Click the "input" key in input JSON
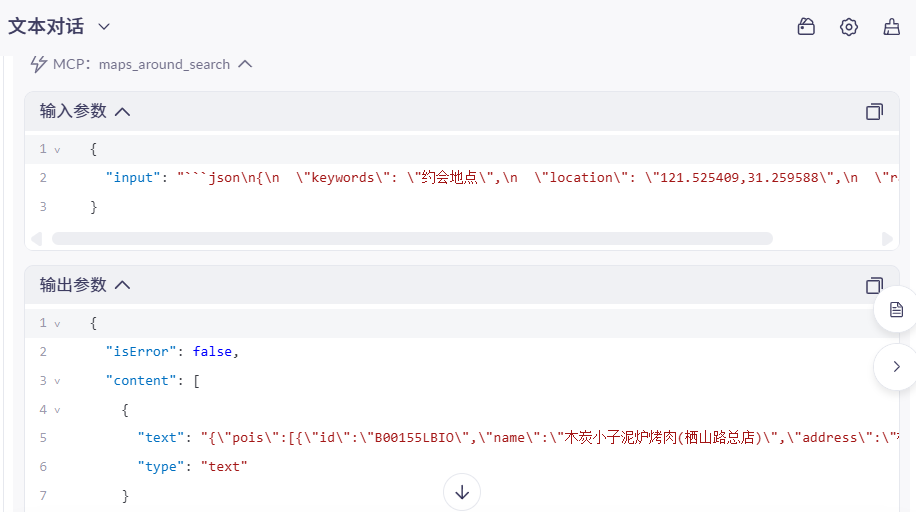Viewport: 916px width, 512px height. point(133,178)
